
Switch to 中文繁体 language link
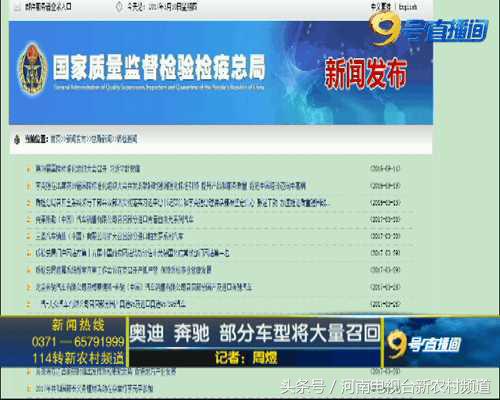pyautogui.click(x=381, y=7)
